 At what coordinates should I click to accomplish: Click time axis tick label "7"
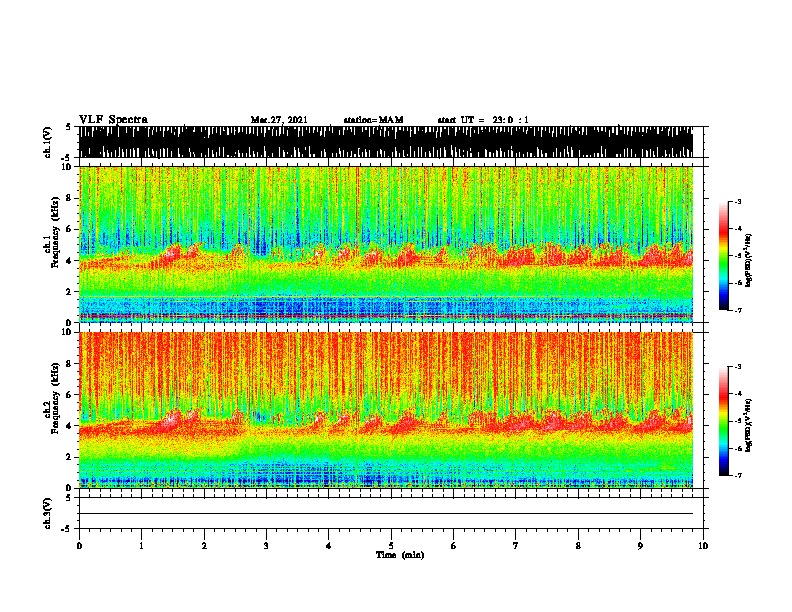pyautogui.click(x=516, y=546)
